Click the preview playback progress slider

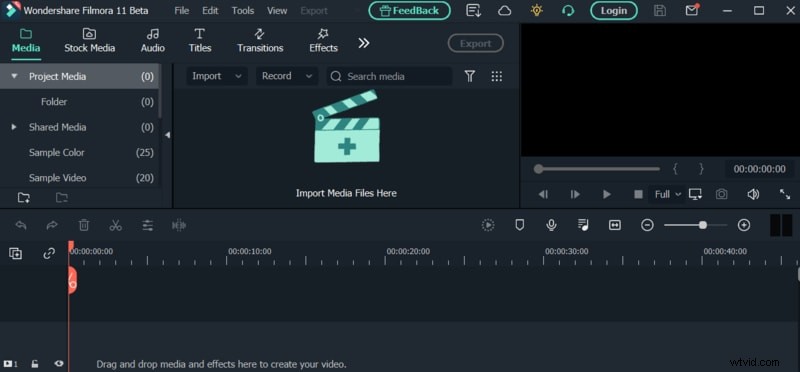tap(596, 169)
